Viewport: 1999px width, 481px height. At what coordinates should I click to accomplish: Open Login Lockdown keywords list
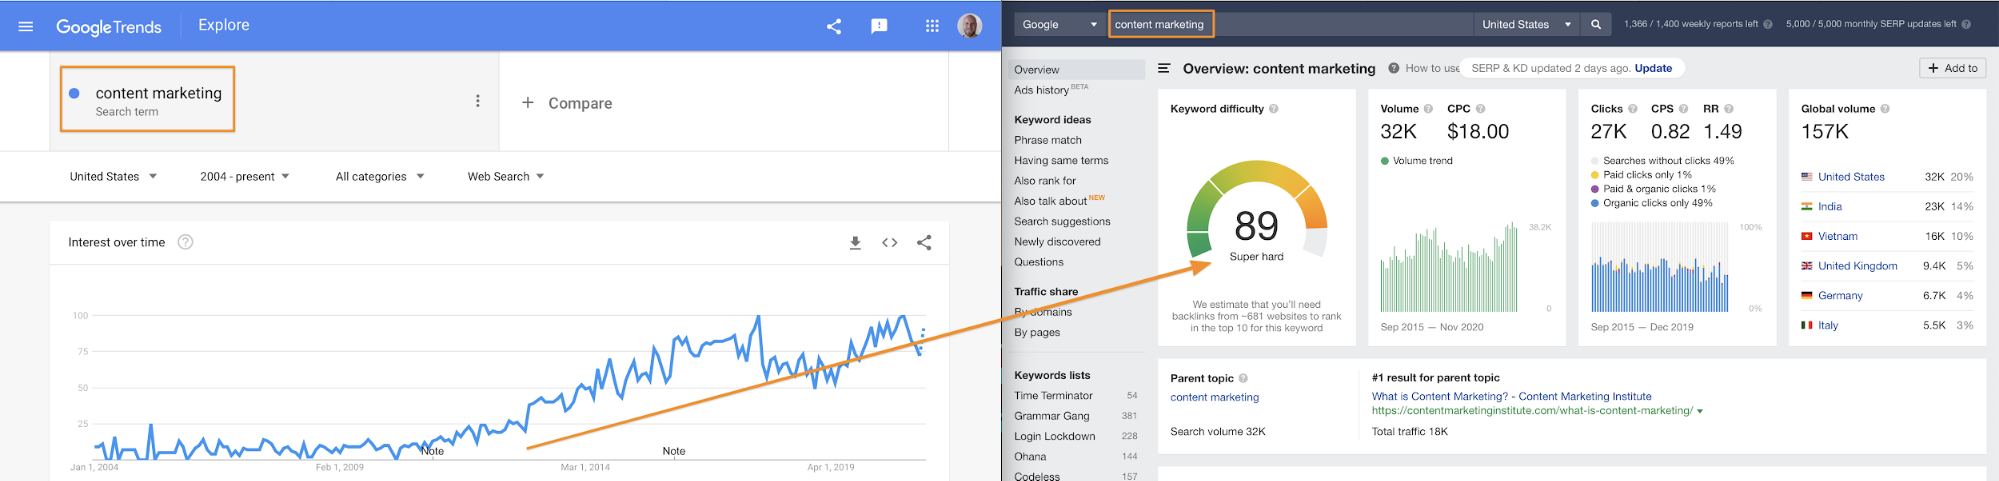(x=1054, y=436)
